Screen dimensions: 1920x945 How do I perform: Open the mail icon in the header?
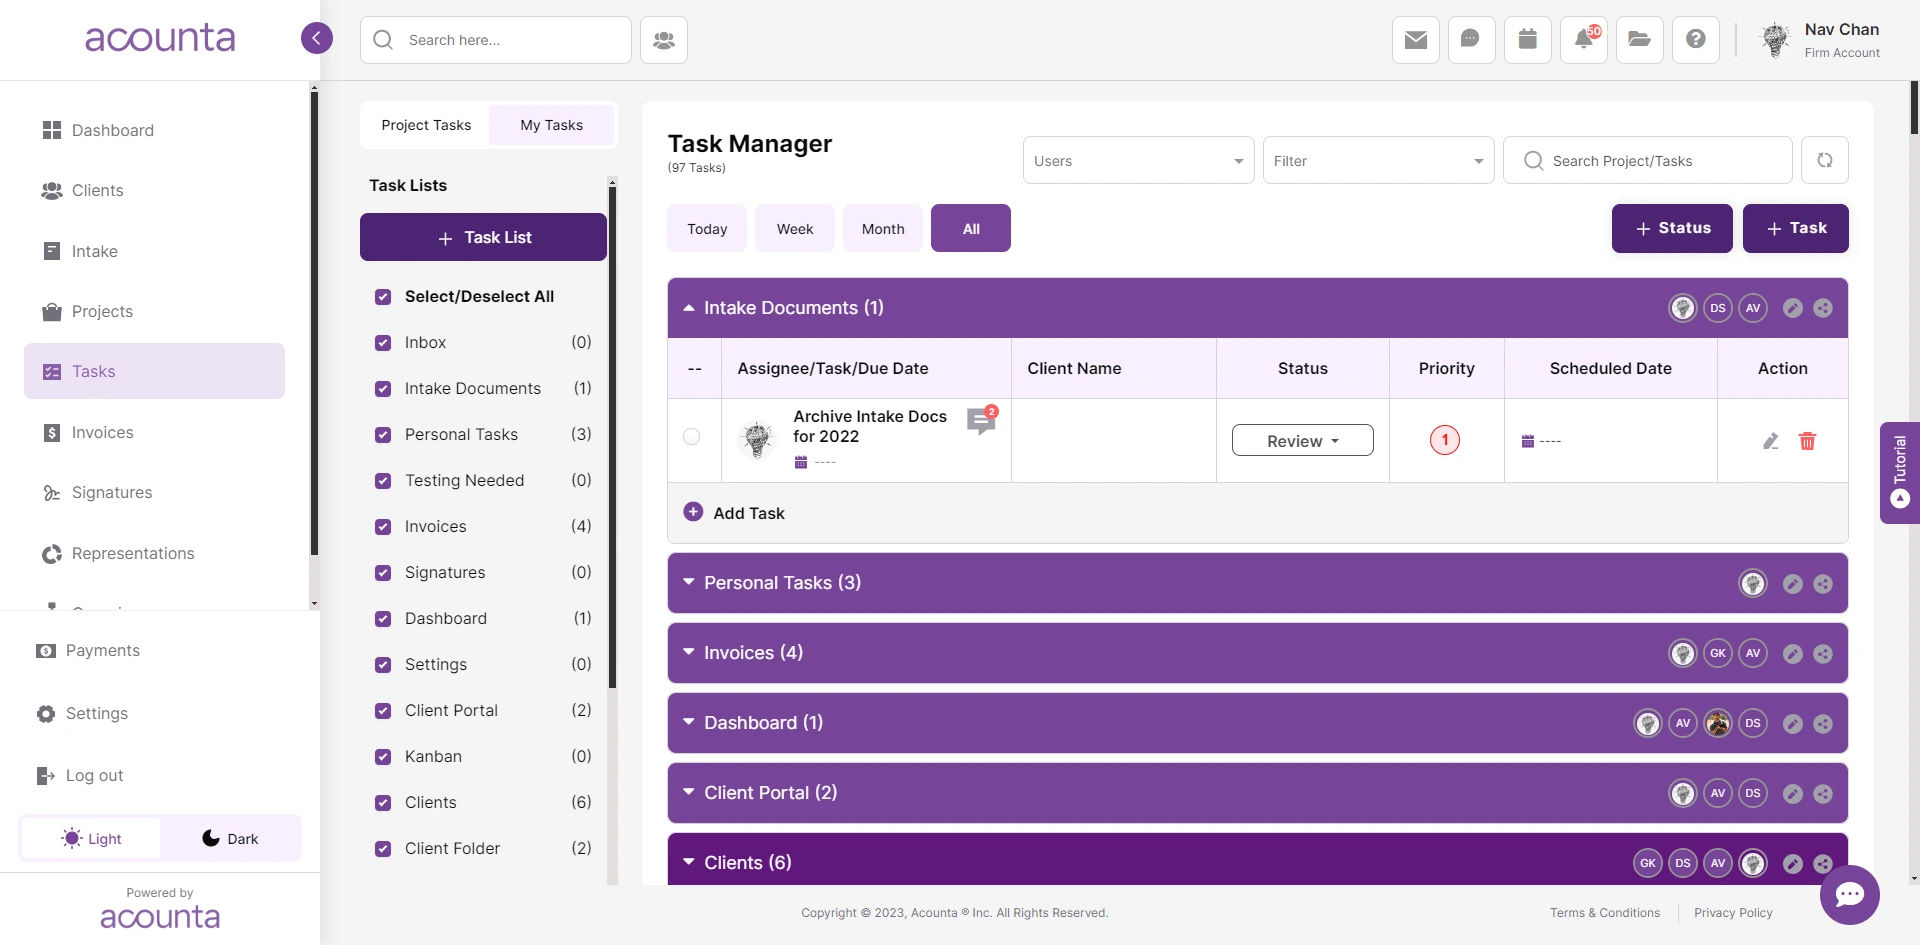click(x=1415, y=40)
